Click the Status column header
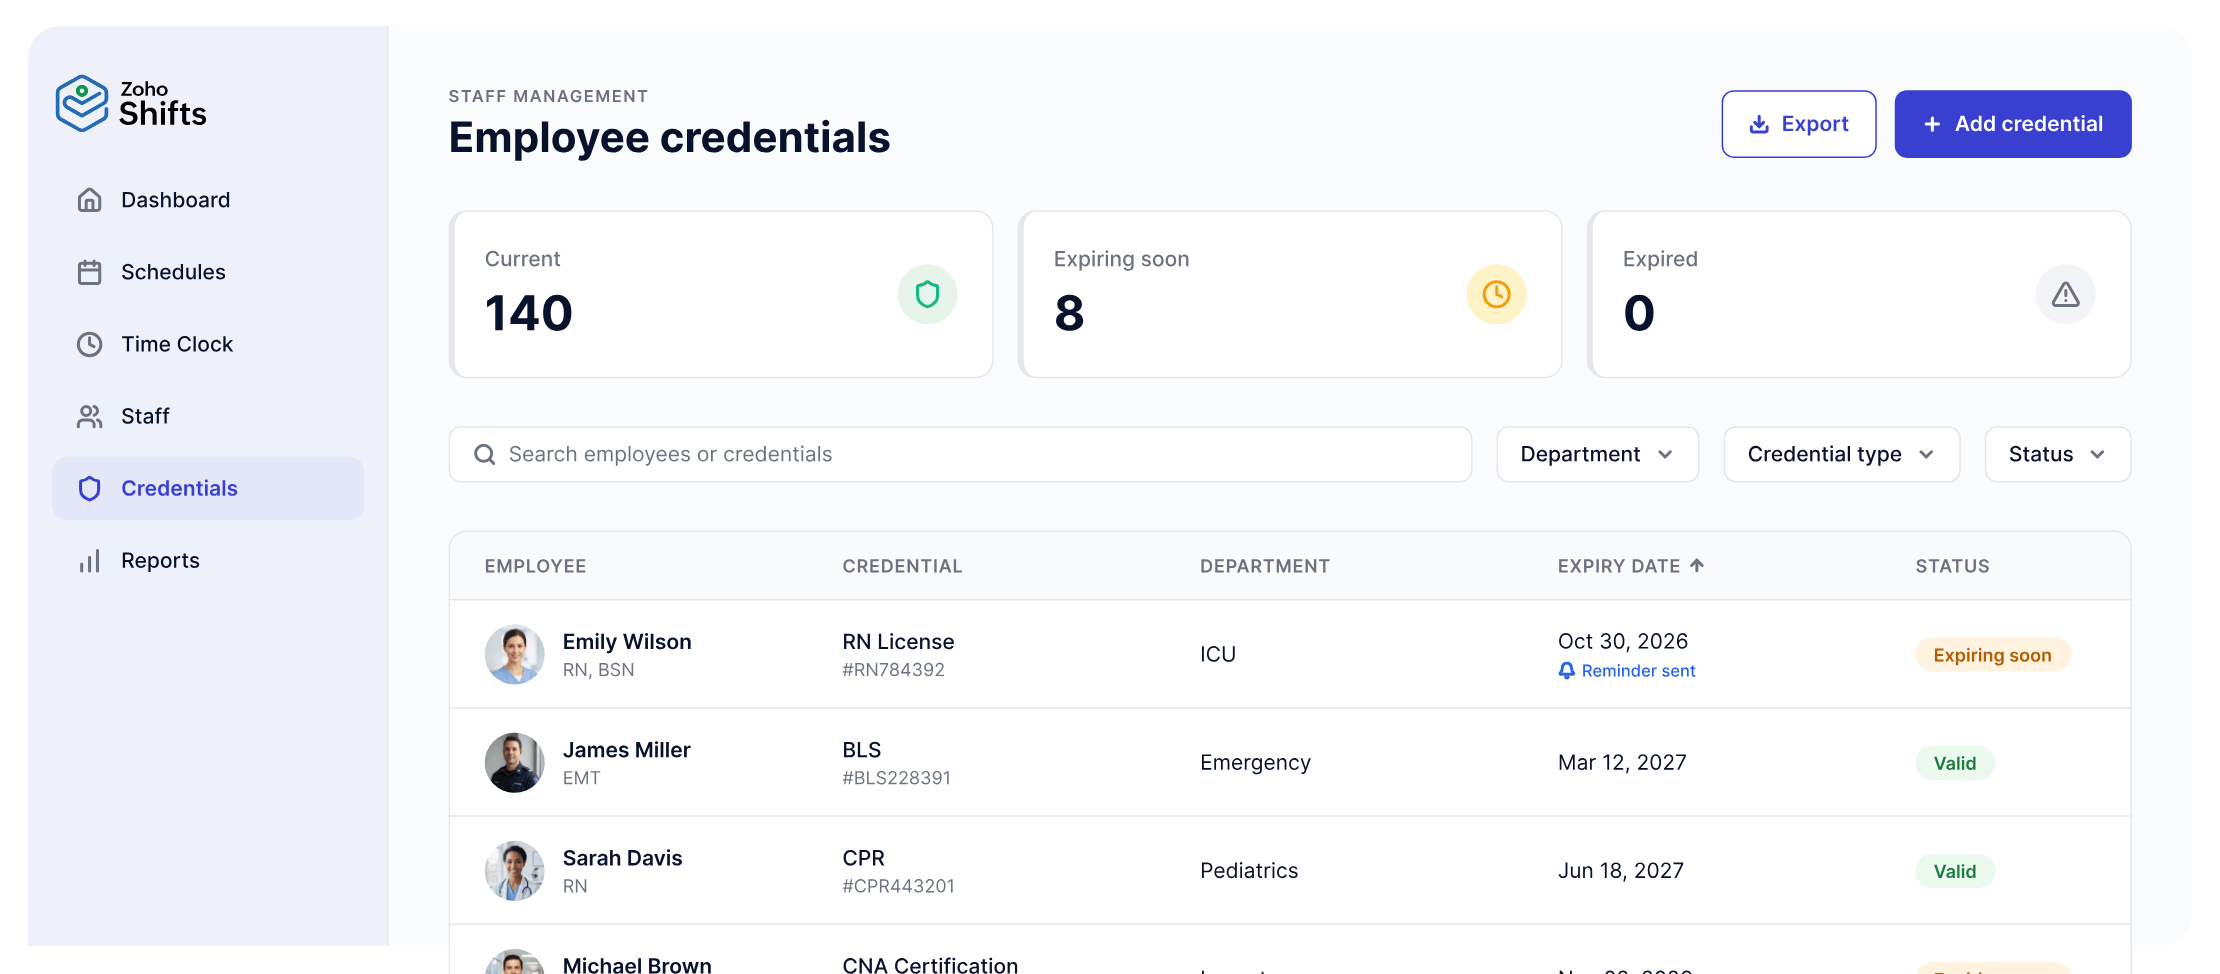This screenshot has width=2220, height=974. pyautogui.click(x=1952, y=566)
